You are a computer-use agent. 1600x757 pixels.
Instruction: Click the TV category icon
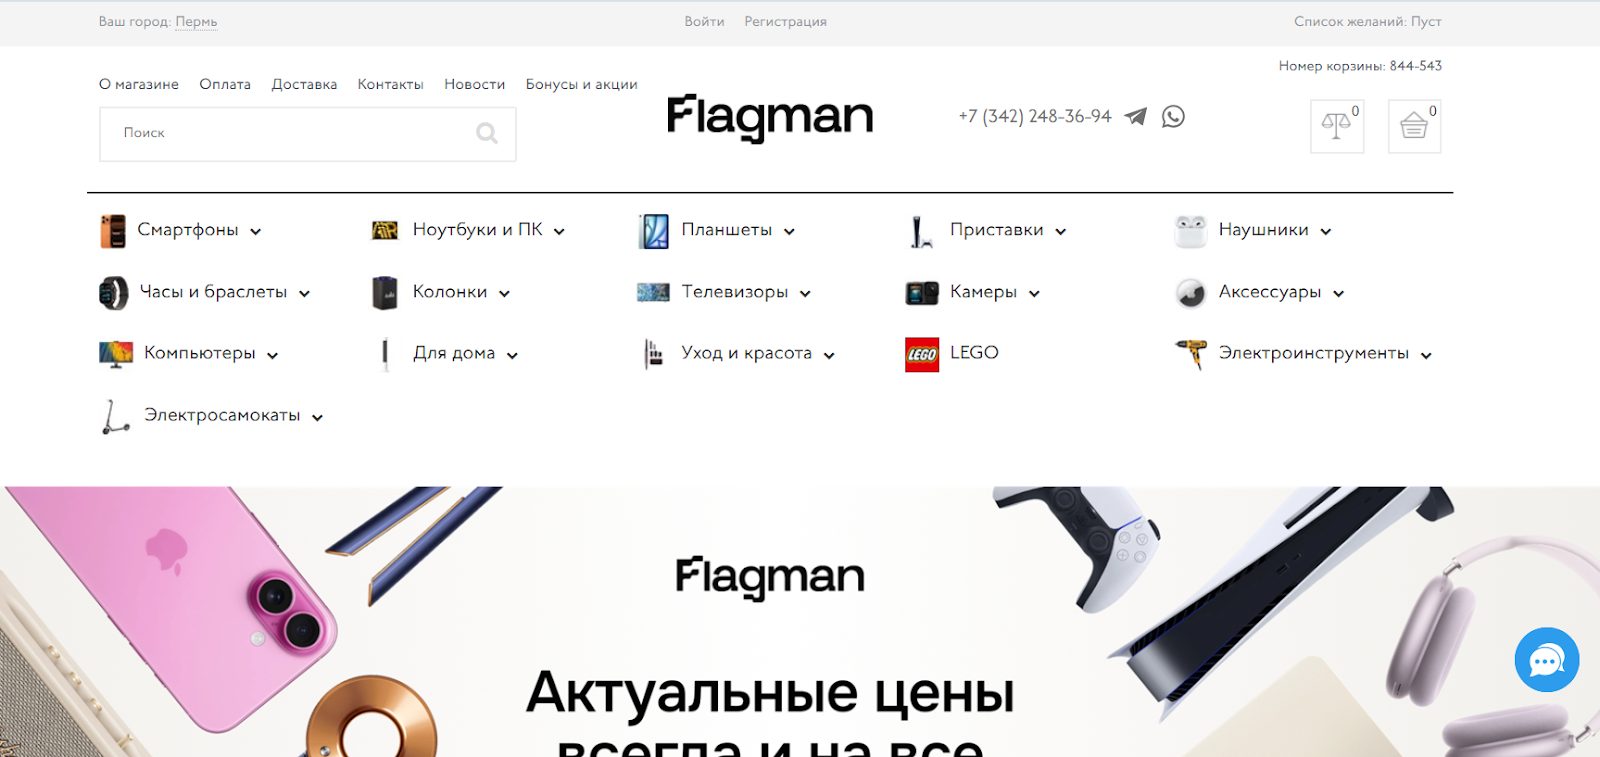coord(653,292)
